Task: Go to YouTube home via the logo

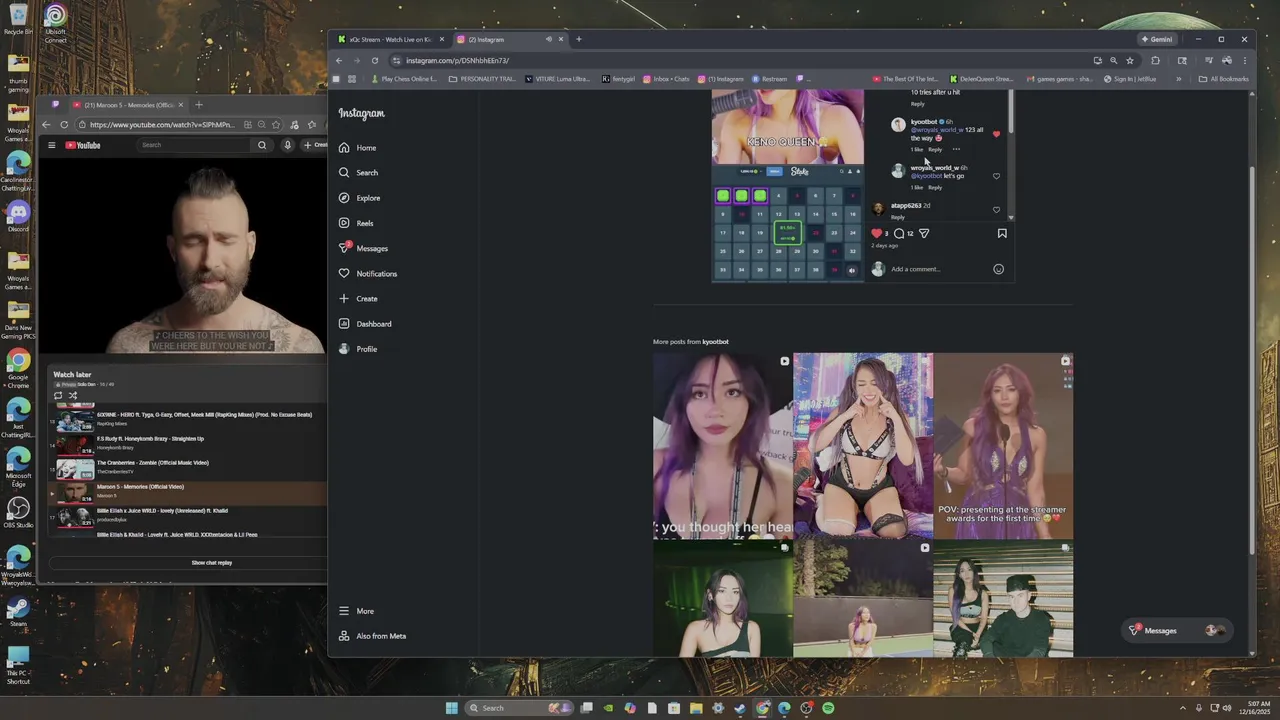Action: click(x=83, y=145)
